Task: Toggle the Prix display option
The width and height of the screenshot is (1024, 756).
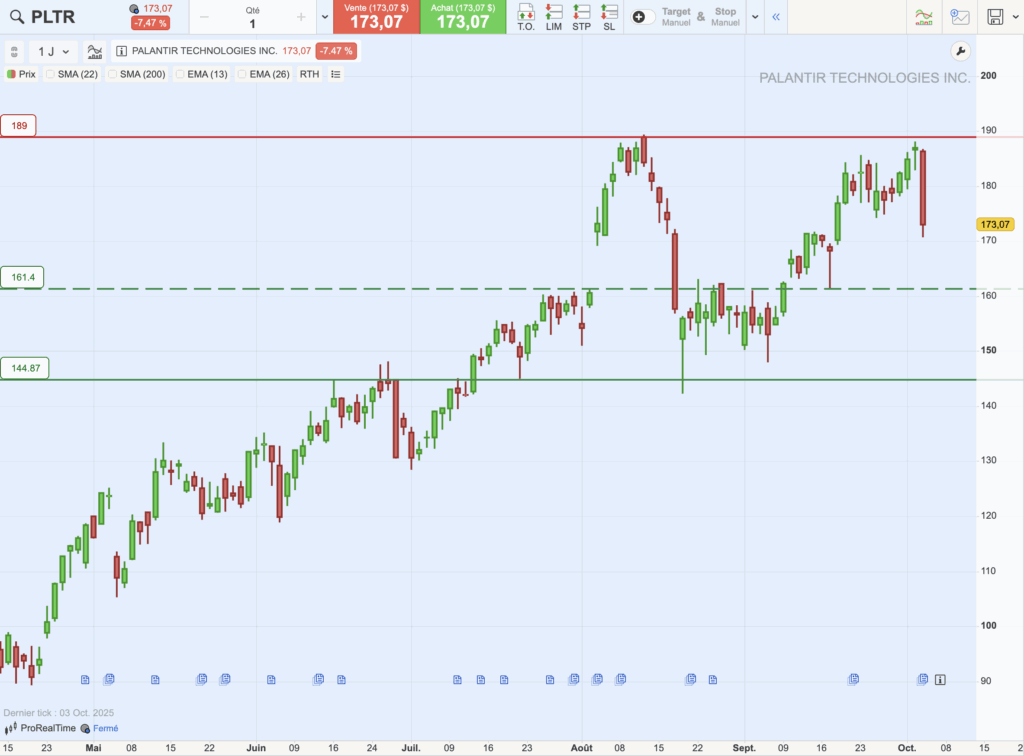Action: coord(19,74)
